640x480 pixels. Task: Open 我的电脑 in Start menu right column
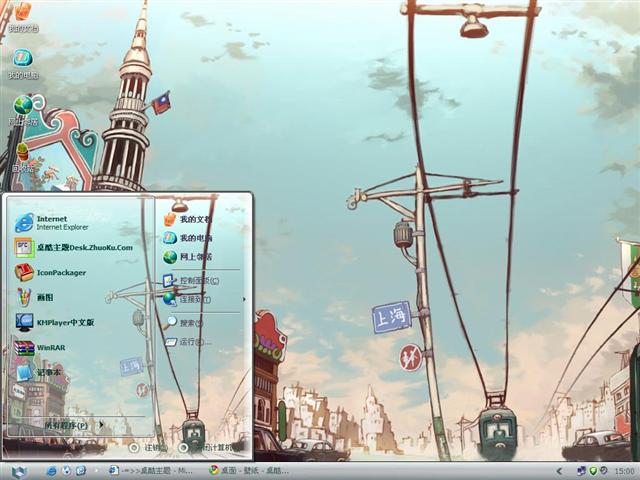pyautogui.click(x=188, y=238)
